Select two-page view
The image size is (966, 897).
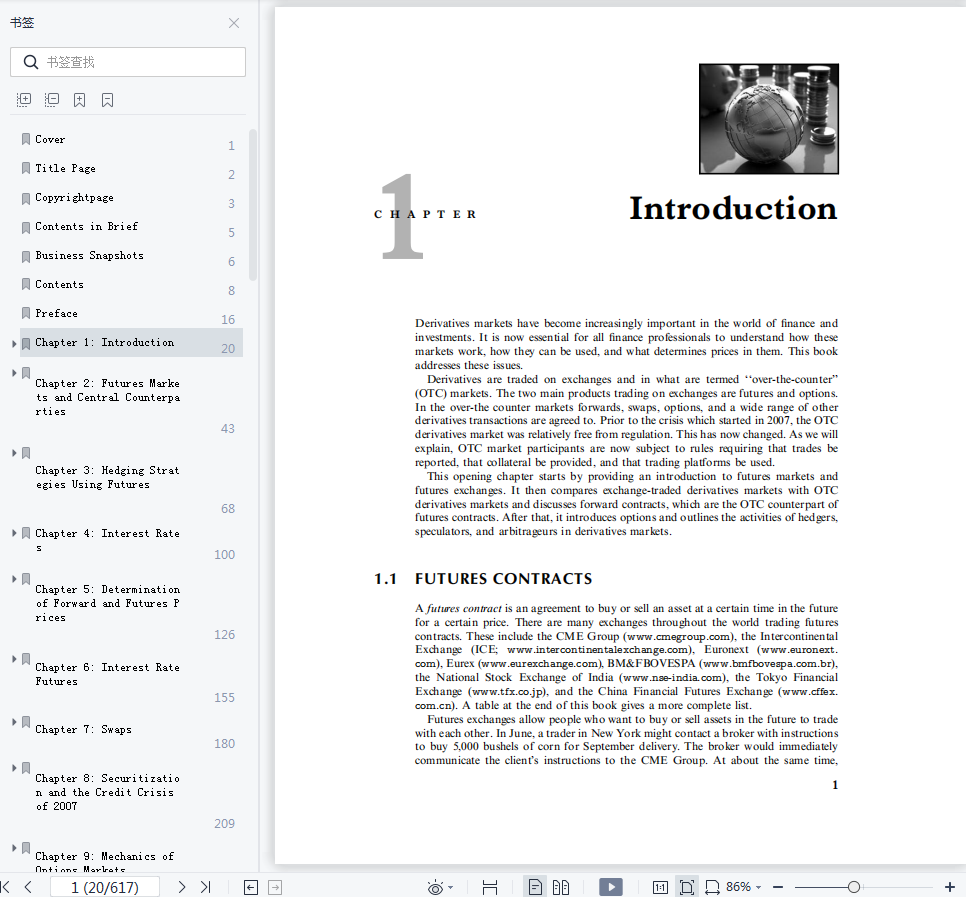[x=561, y=887]
